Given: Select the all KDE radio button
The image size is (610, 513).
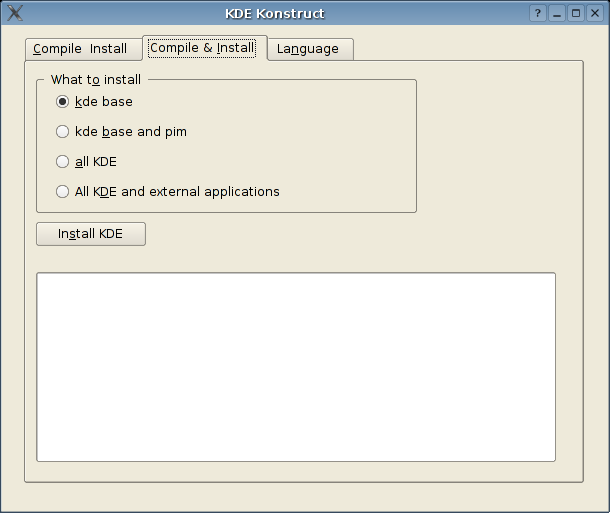Looking at the screenshot, I should click(86, 161).
